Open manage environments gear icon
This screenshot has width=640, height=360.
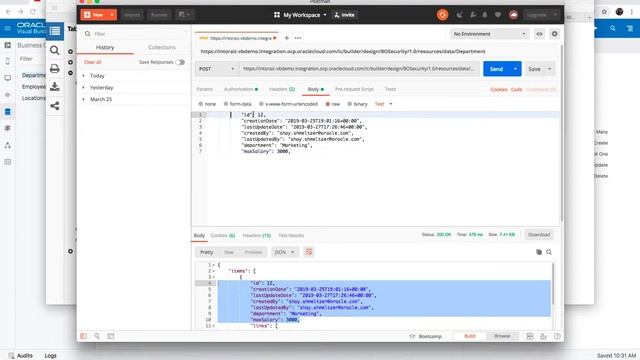tap(554, 34)
